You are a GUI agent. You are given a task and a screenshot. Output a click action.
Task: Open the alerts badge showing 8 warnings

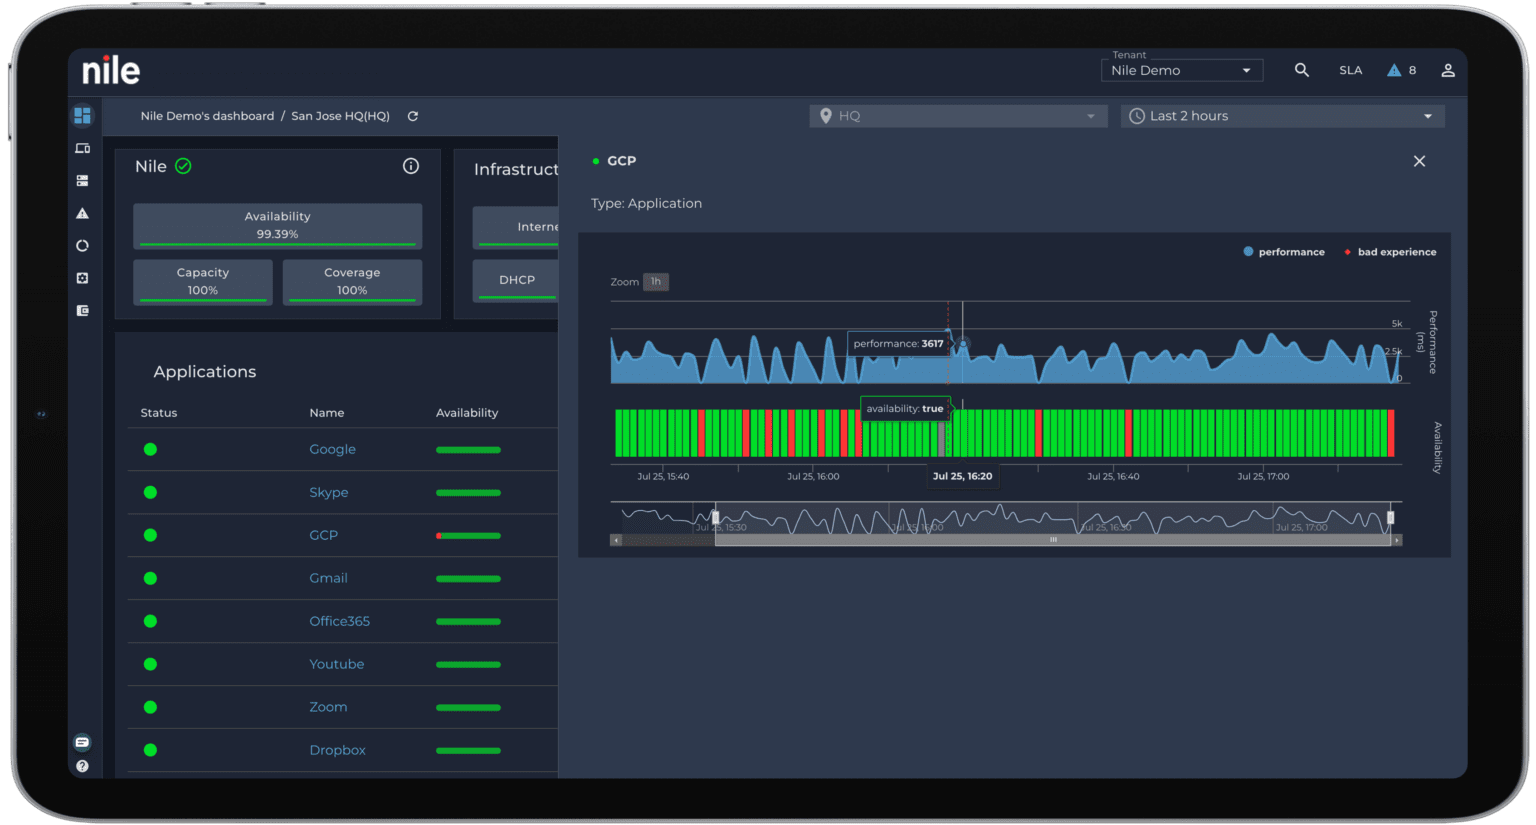[x=1401, y=70]
